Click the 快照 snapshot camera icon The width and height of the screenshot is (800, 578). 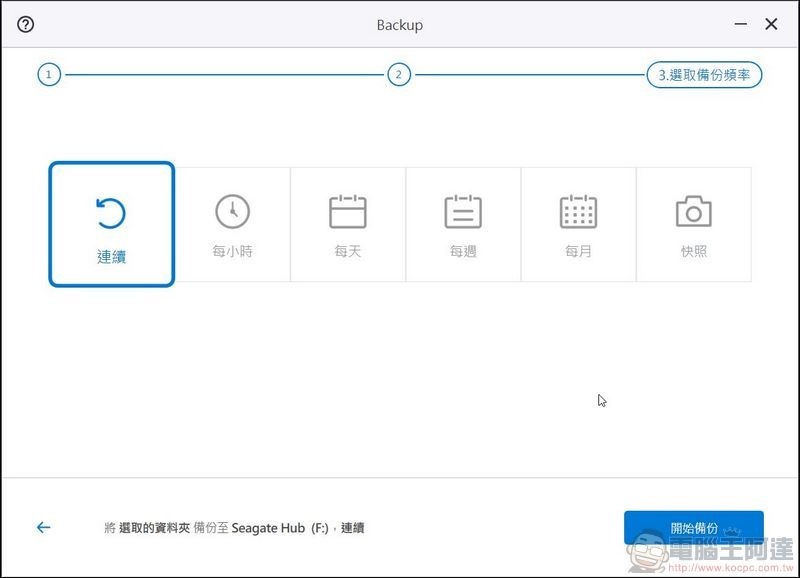click(695, 212)
